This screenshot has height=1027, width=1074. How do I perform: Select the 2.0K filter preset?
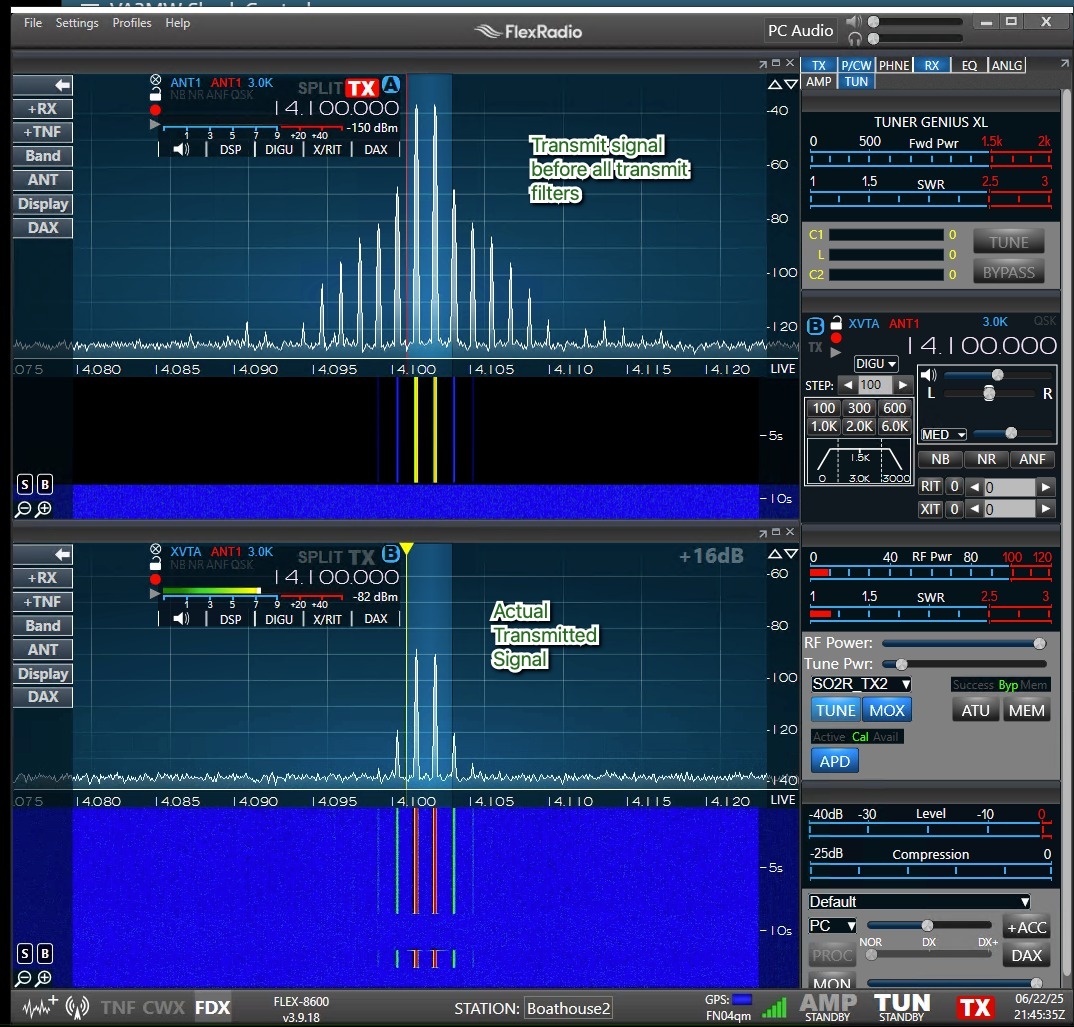859,426
